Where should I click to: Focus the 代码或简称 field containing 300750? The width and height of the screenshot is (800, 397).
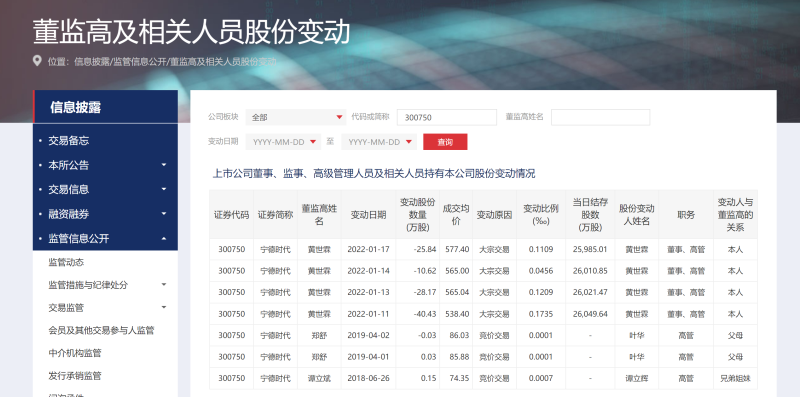[x=446, y=117]
